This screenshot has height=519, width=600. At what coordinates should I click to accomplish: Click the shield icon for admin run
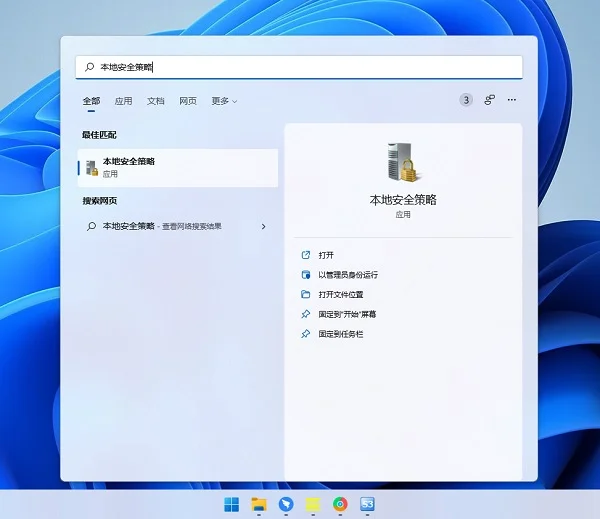click(x=305, y=275)
